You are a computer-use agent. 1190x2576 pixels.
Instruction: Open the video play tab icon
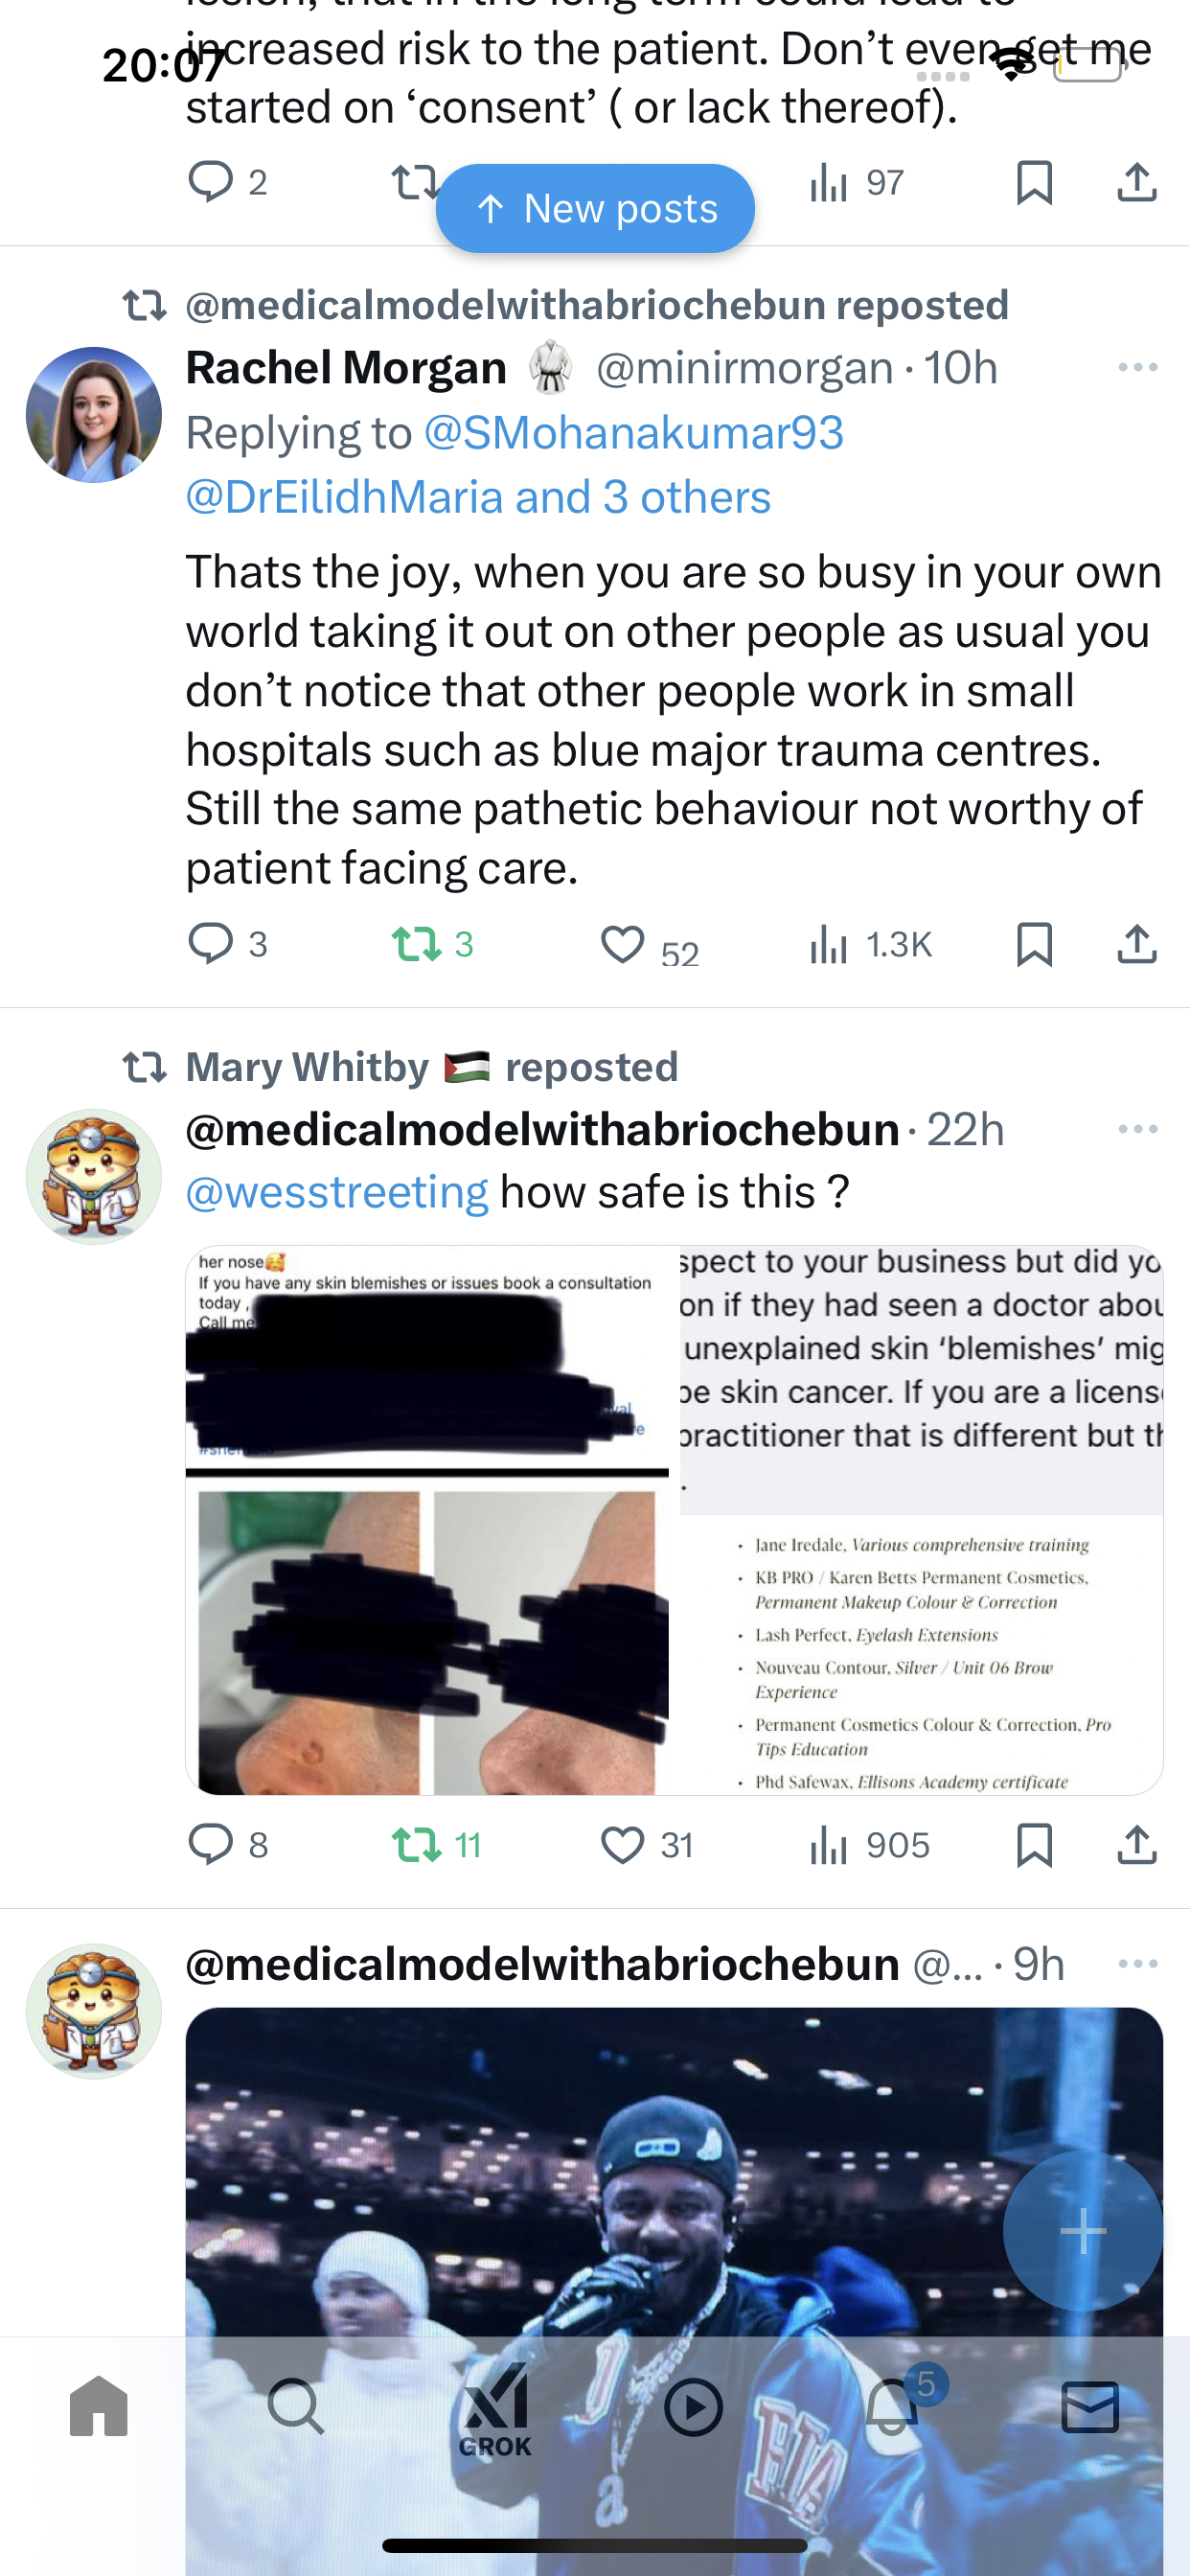693,2406
